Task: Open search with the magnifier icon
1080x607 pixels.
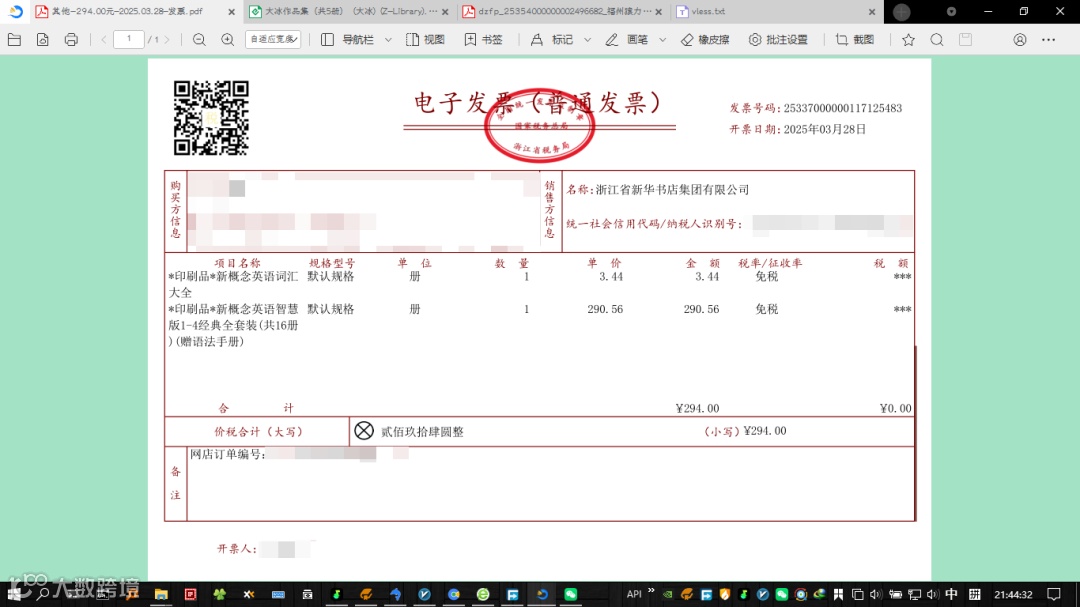Action: [x=937, y=40]
